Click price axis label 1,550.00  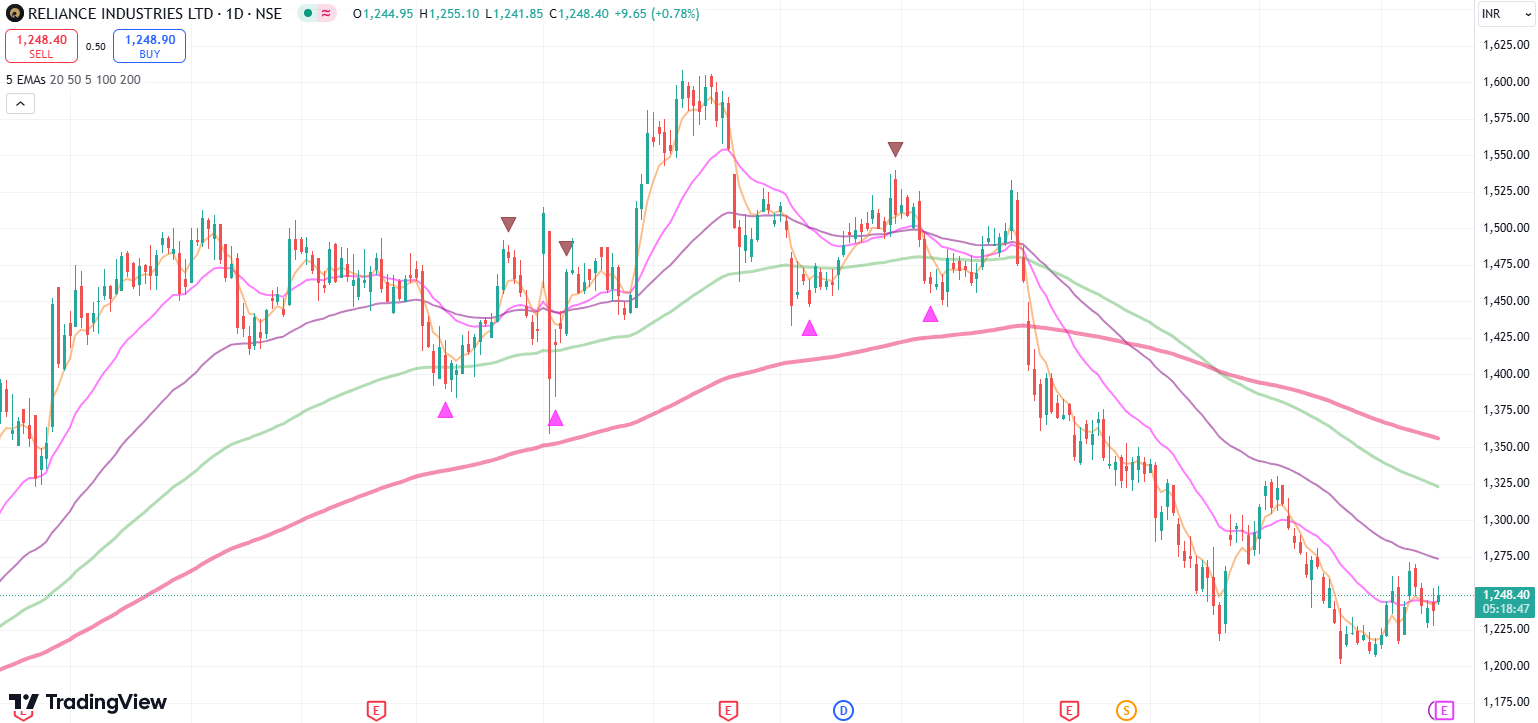pos(1504,155)
